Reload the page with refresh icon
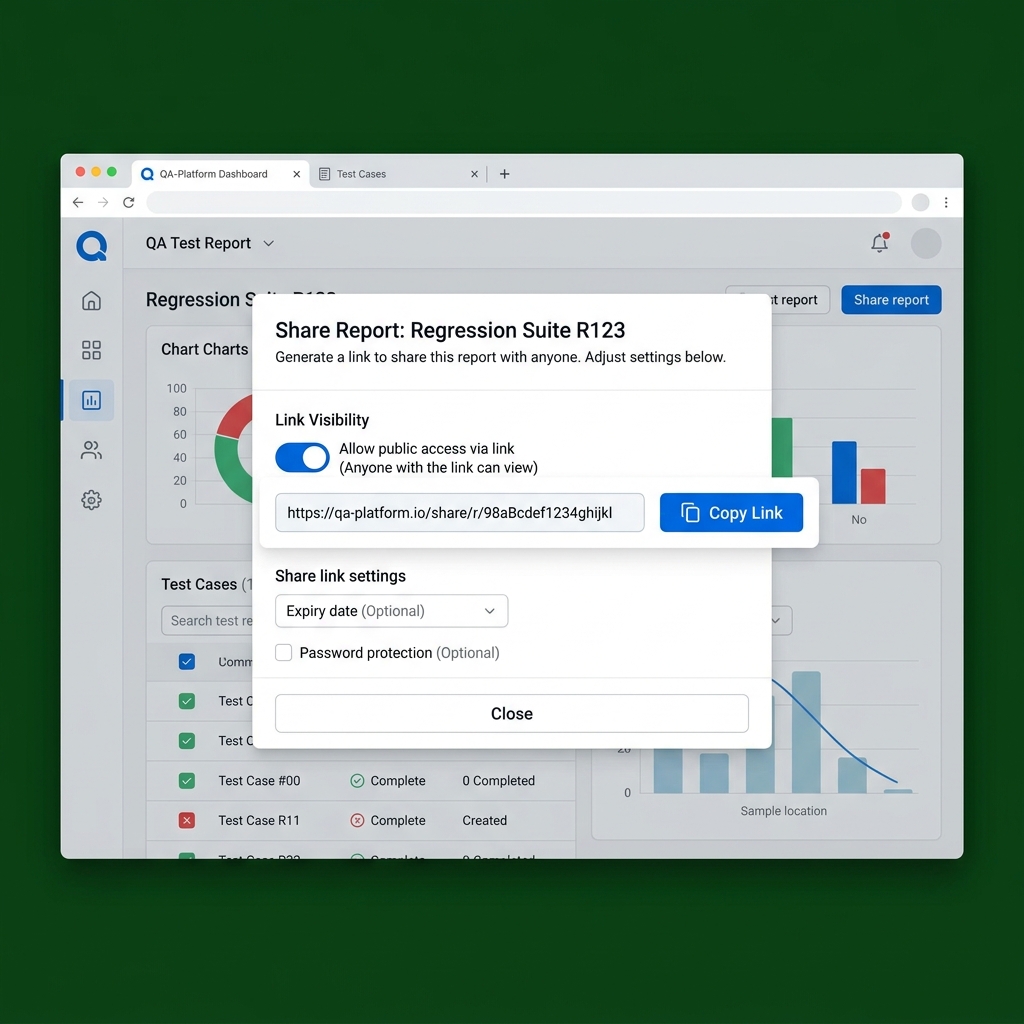The width and height of the screenshot is (1024, 1024). click(129, 202)
